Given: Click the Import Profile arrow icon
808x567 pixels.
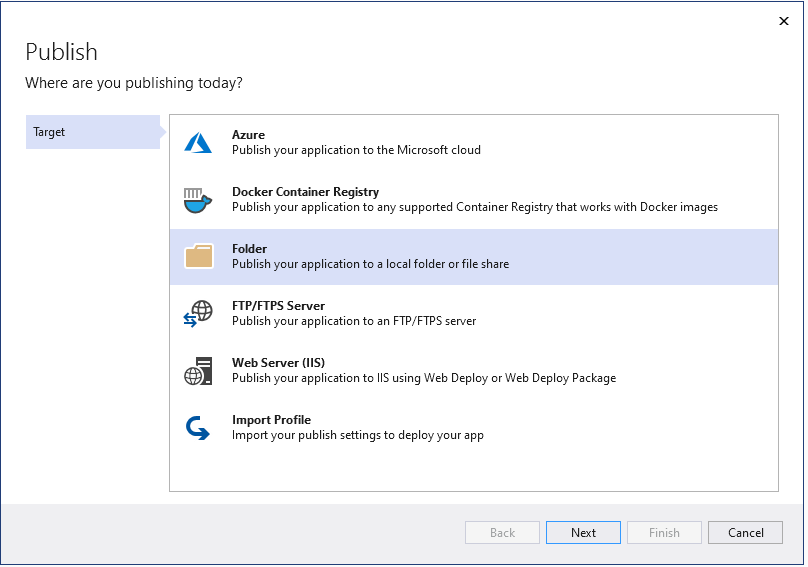Looking at the screenshot, I should [198, 428].
